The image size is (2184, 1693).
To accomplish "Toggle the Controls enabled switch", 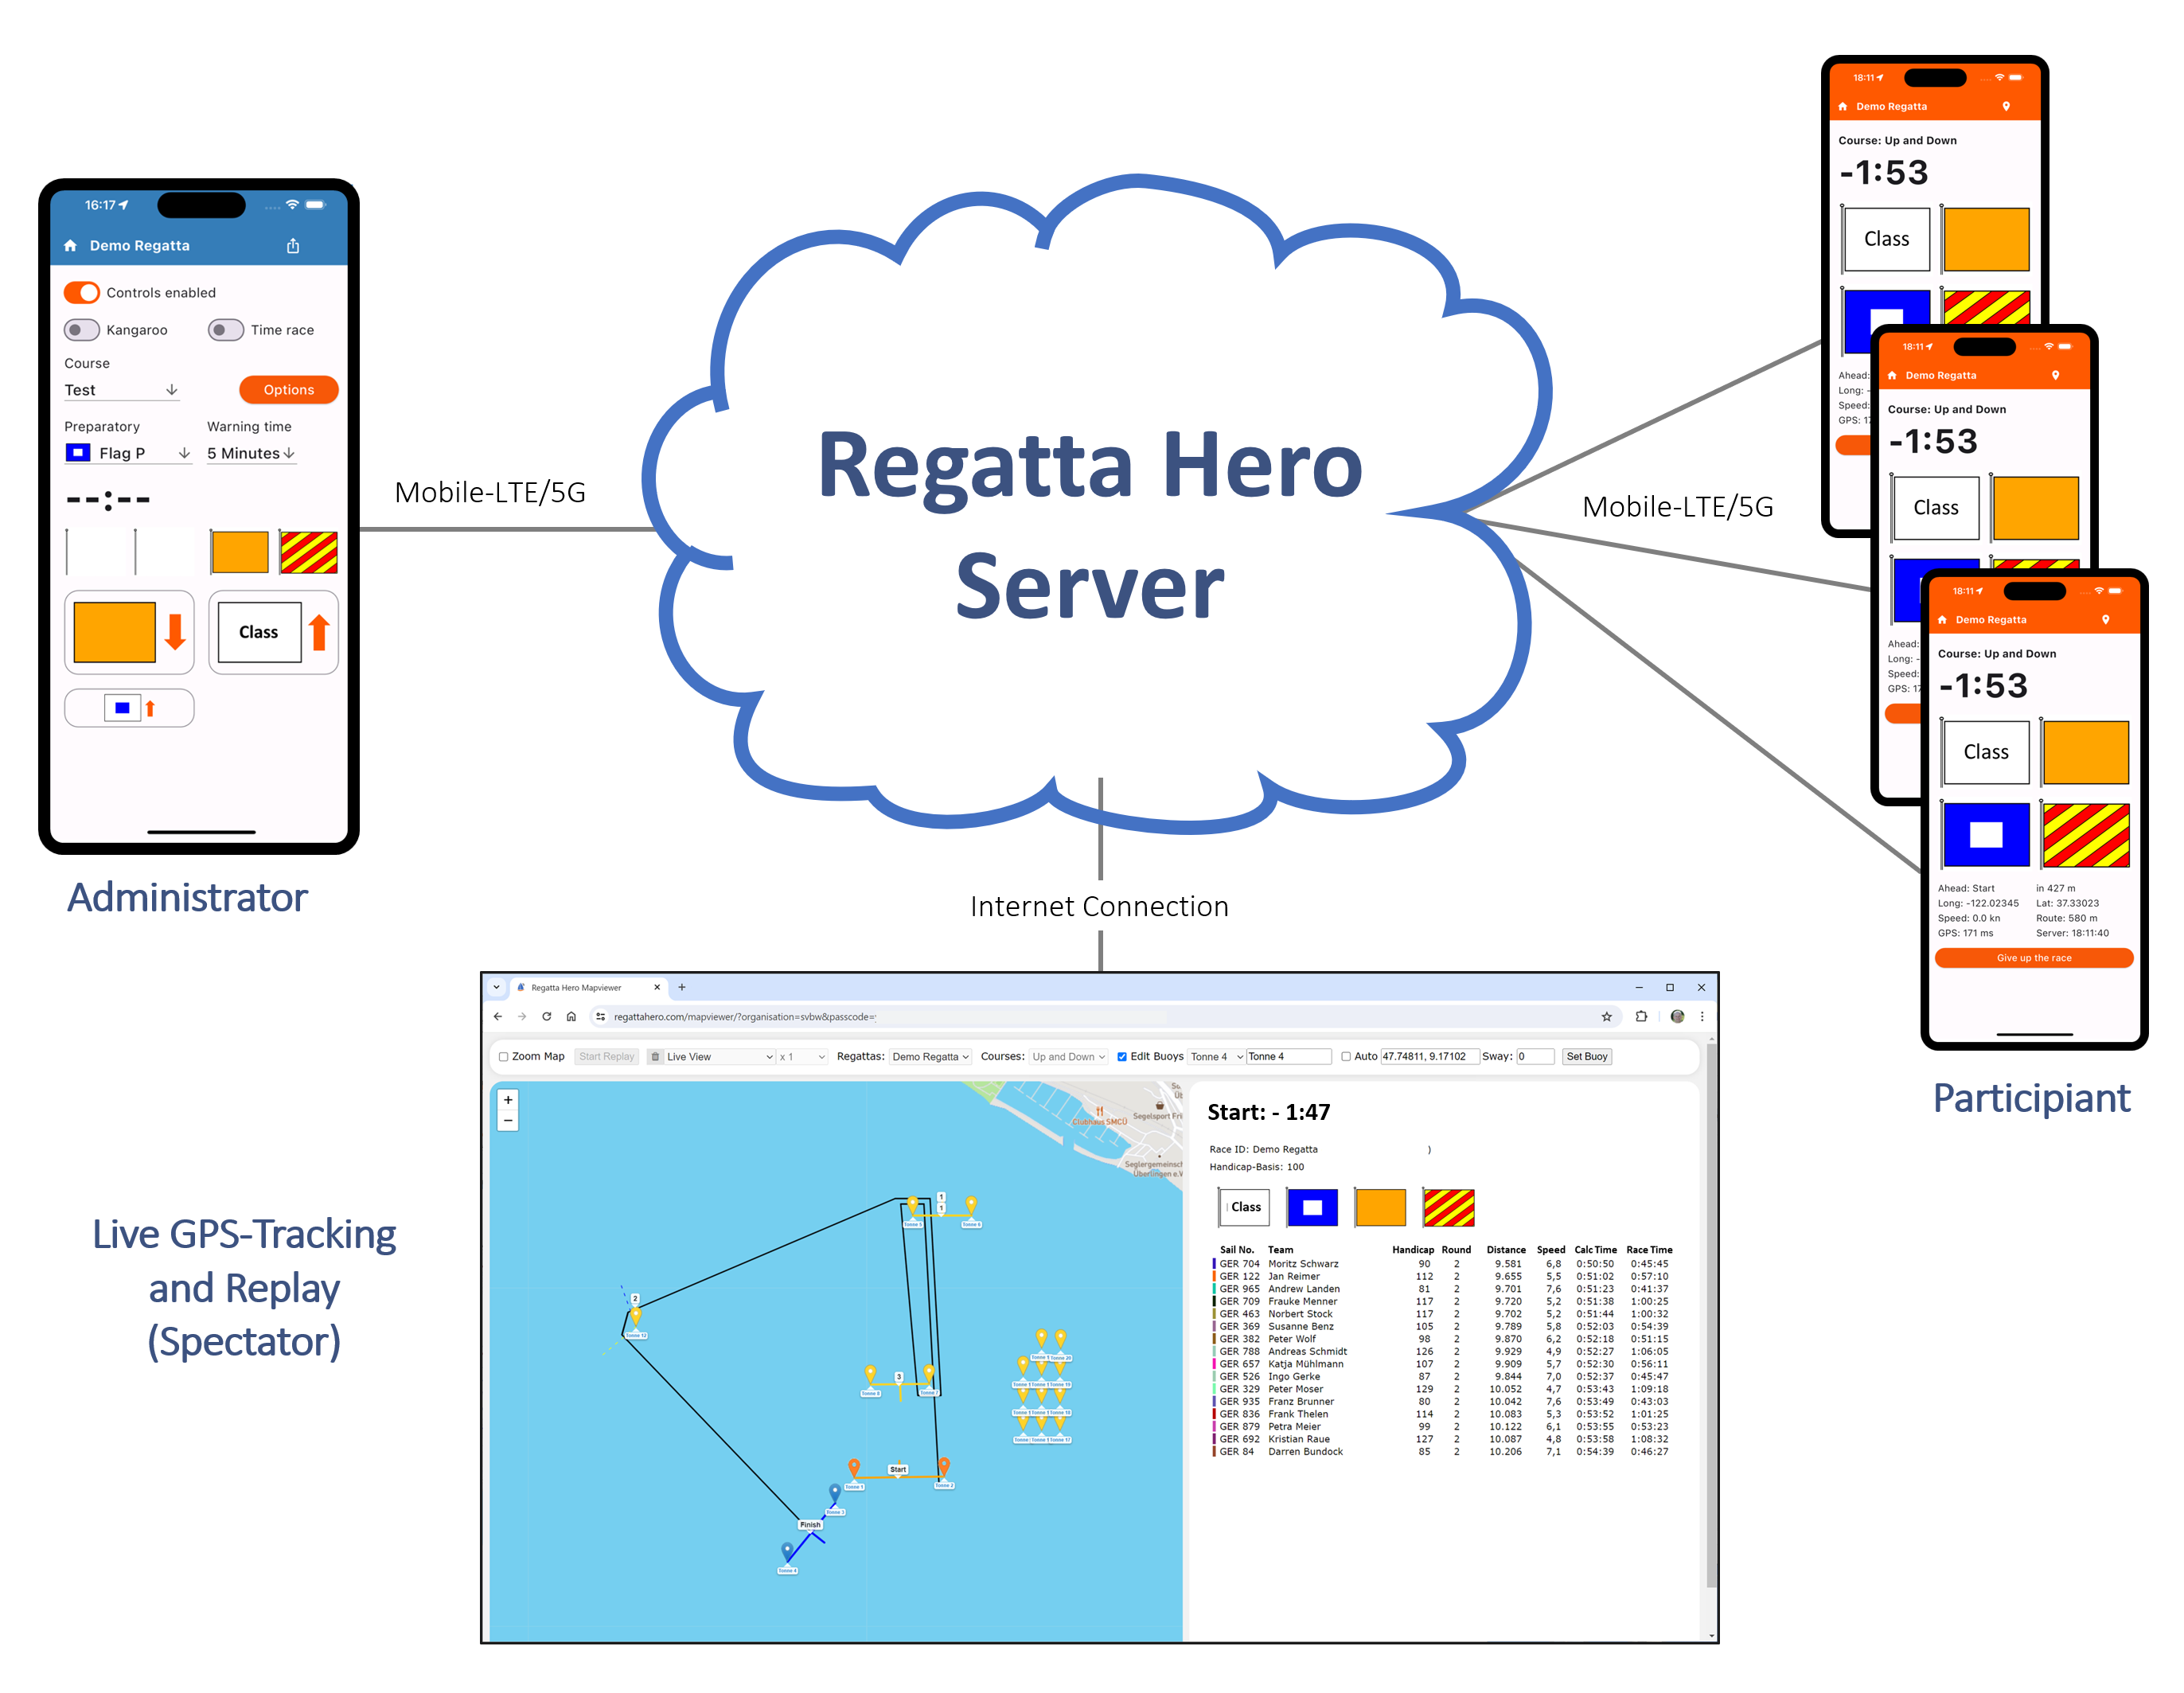I will [82, 292].
